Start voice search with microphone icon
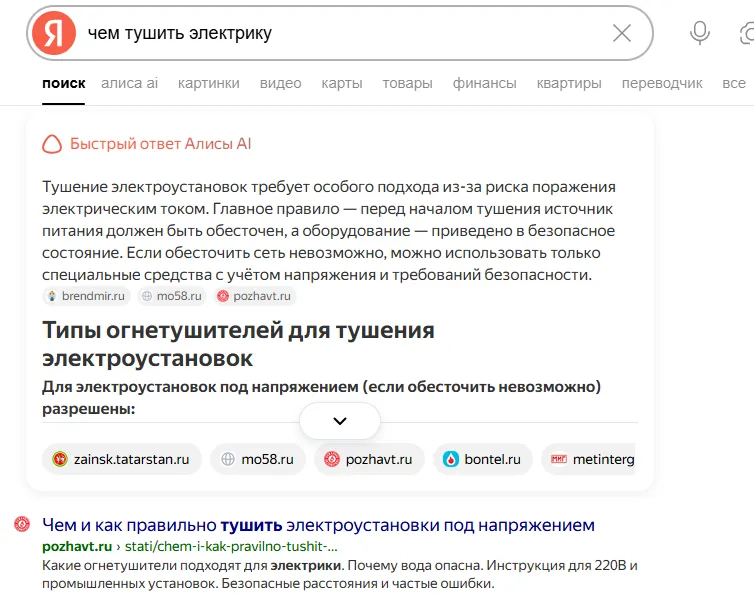 click(x=700, y=33)
